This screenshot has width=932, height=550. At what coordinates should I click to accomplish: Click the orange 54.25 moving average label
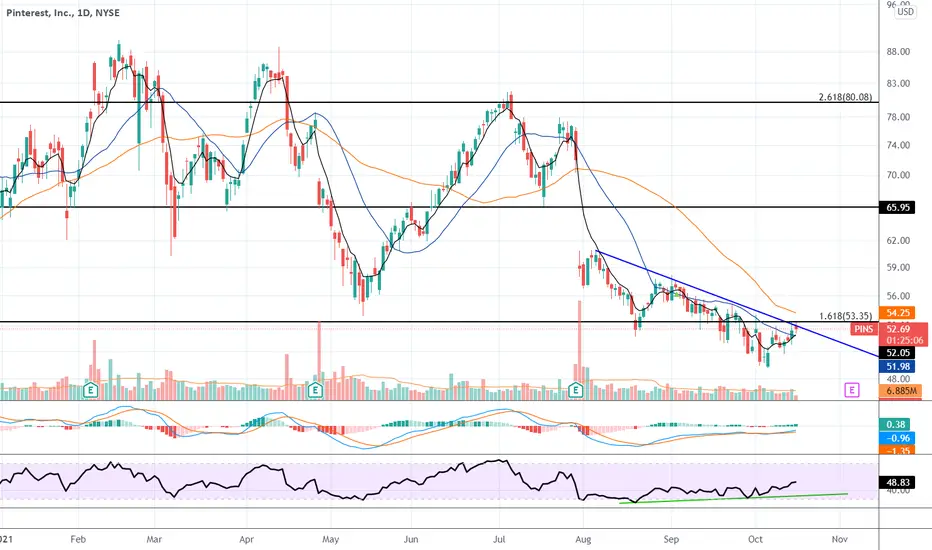(897, 313)
